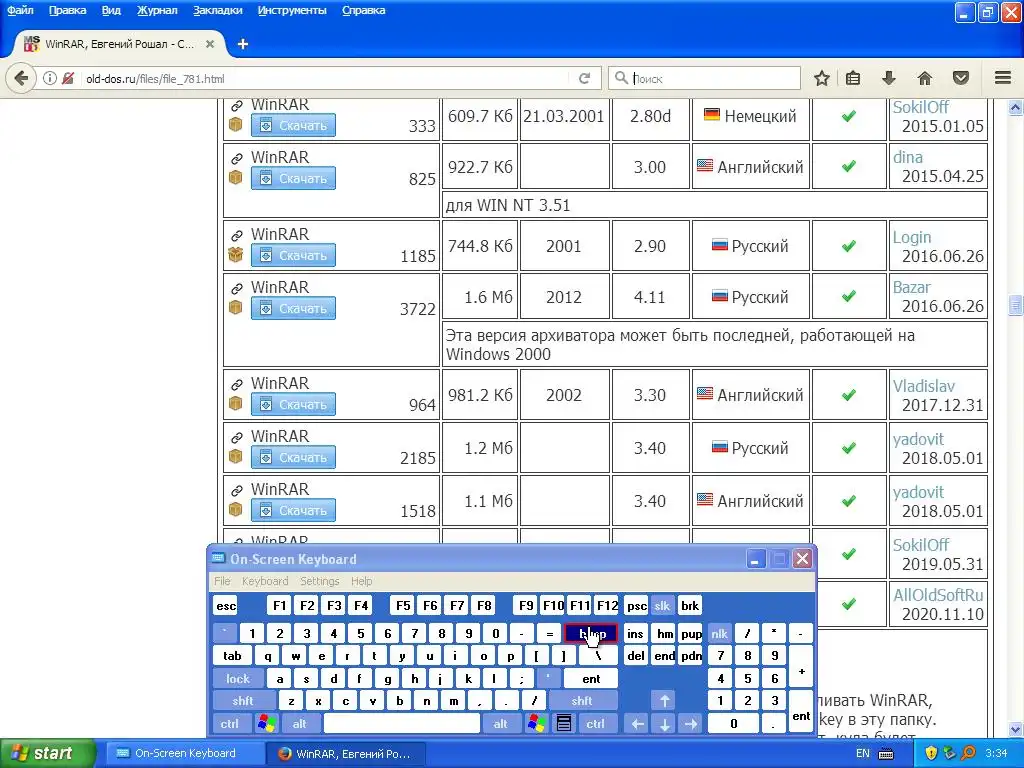Click the package icon in the 2.90 row

pyautogui.click(x=236, y=255)
